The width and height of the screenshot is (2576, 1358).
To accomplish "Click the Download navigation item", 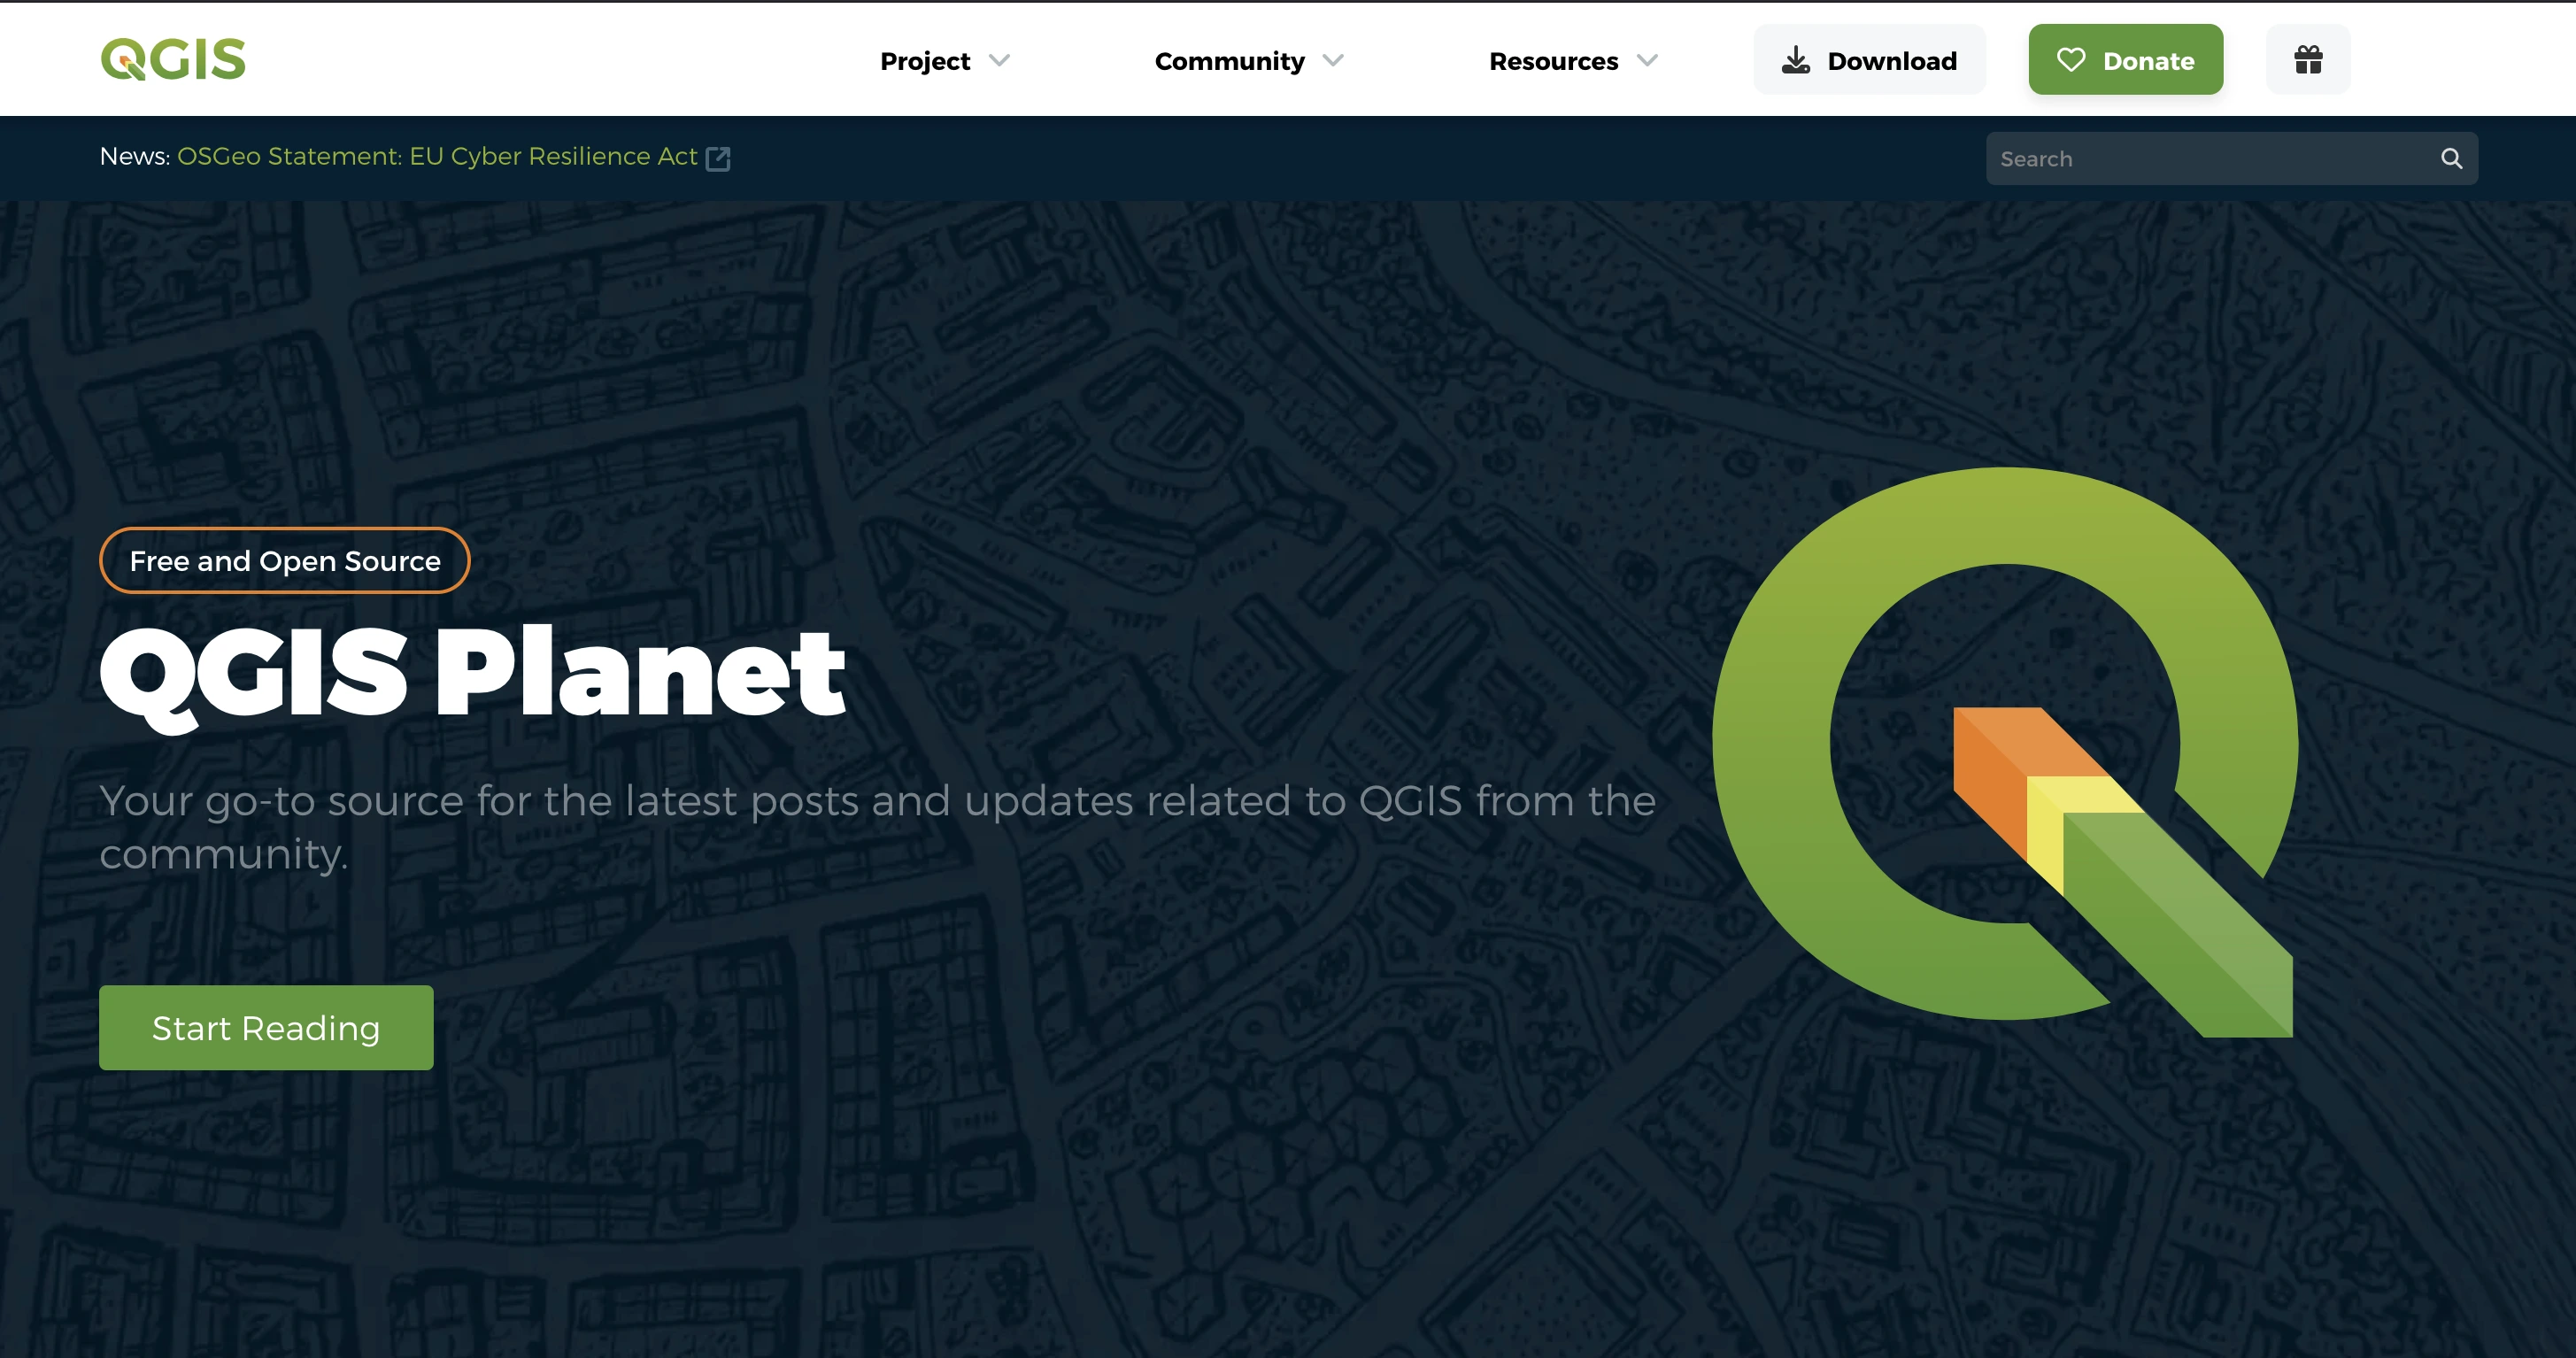I will (1870, 61).
